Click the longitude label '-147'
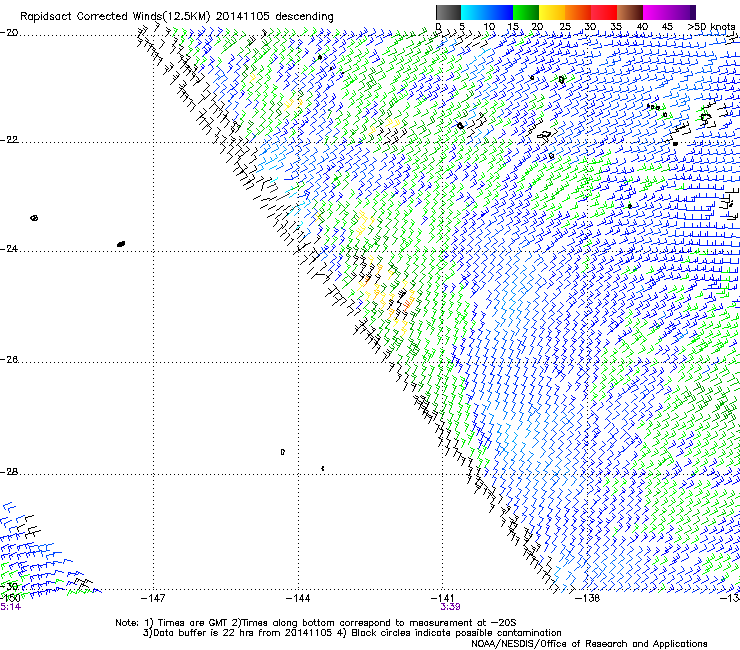740x650 pixels. click(x=153, y=599)
